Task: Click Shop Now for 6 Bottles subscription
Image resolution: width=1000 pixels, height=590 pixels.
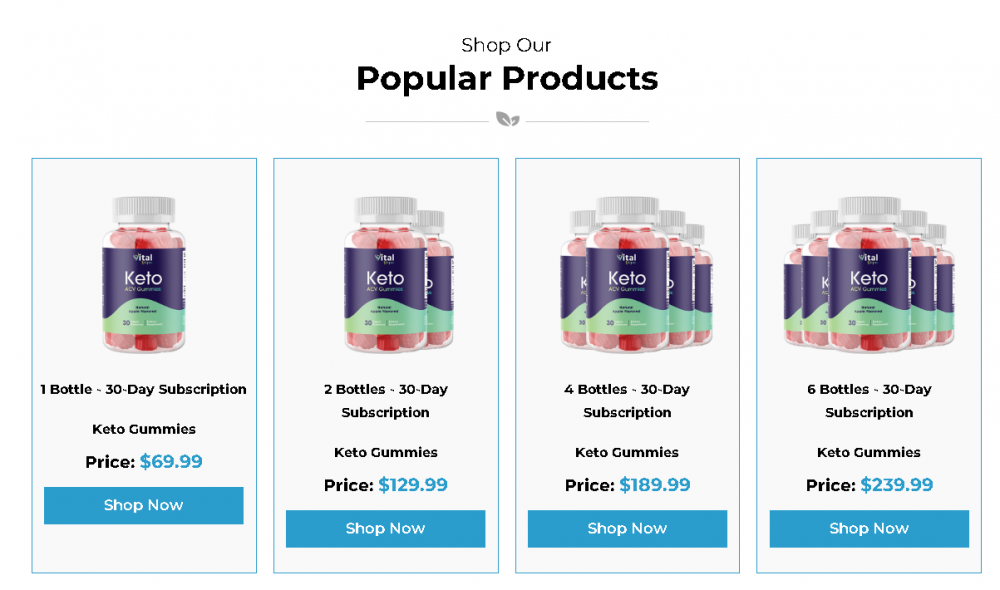Action: click(869, 528)
